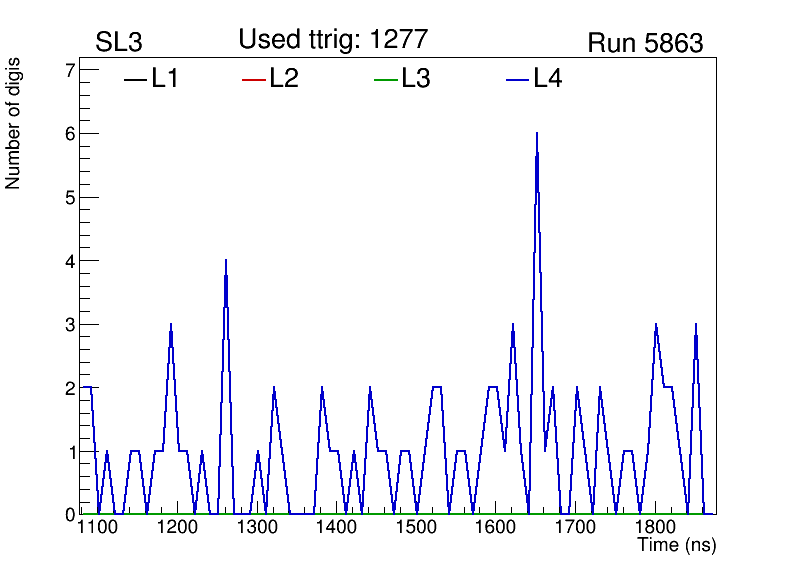This screenshot has height=572, width=796.
Task: Select the L4 legend text label
Action: pos(548,79)
